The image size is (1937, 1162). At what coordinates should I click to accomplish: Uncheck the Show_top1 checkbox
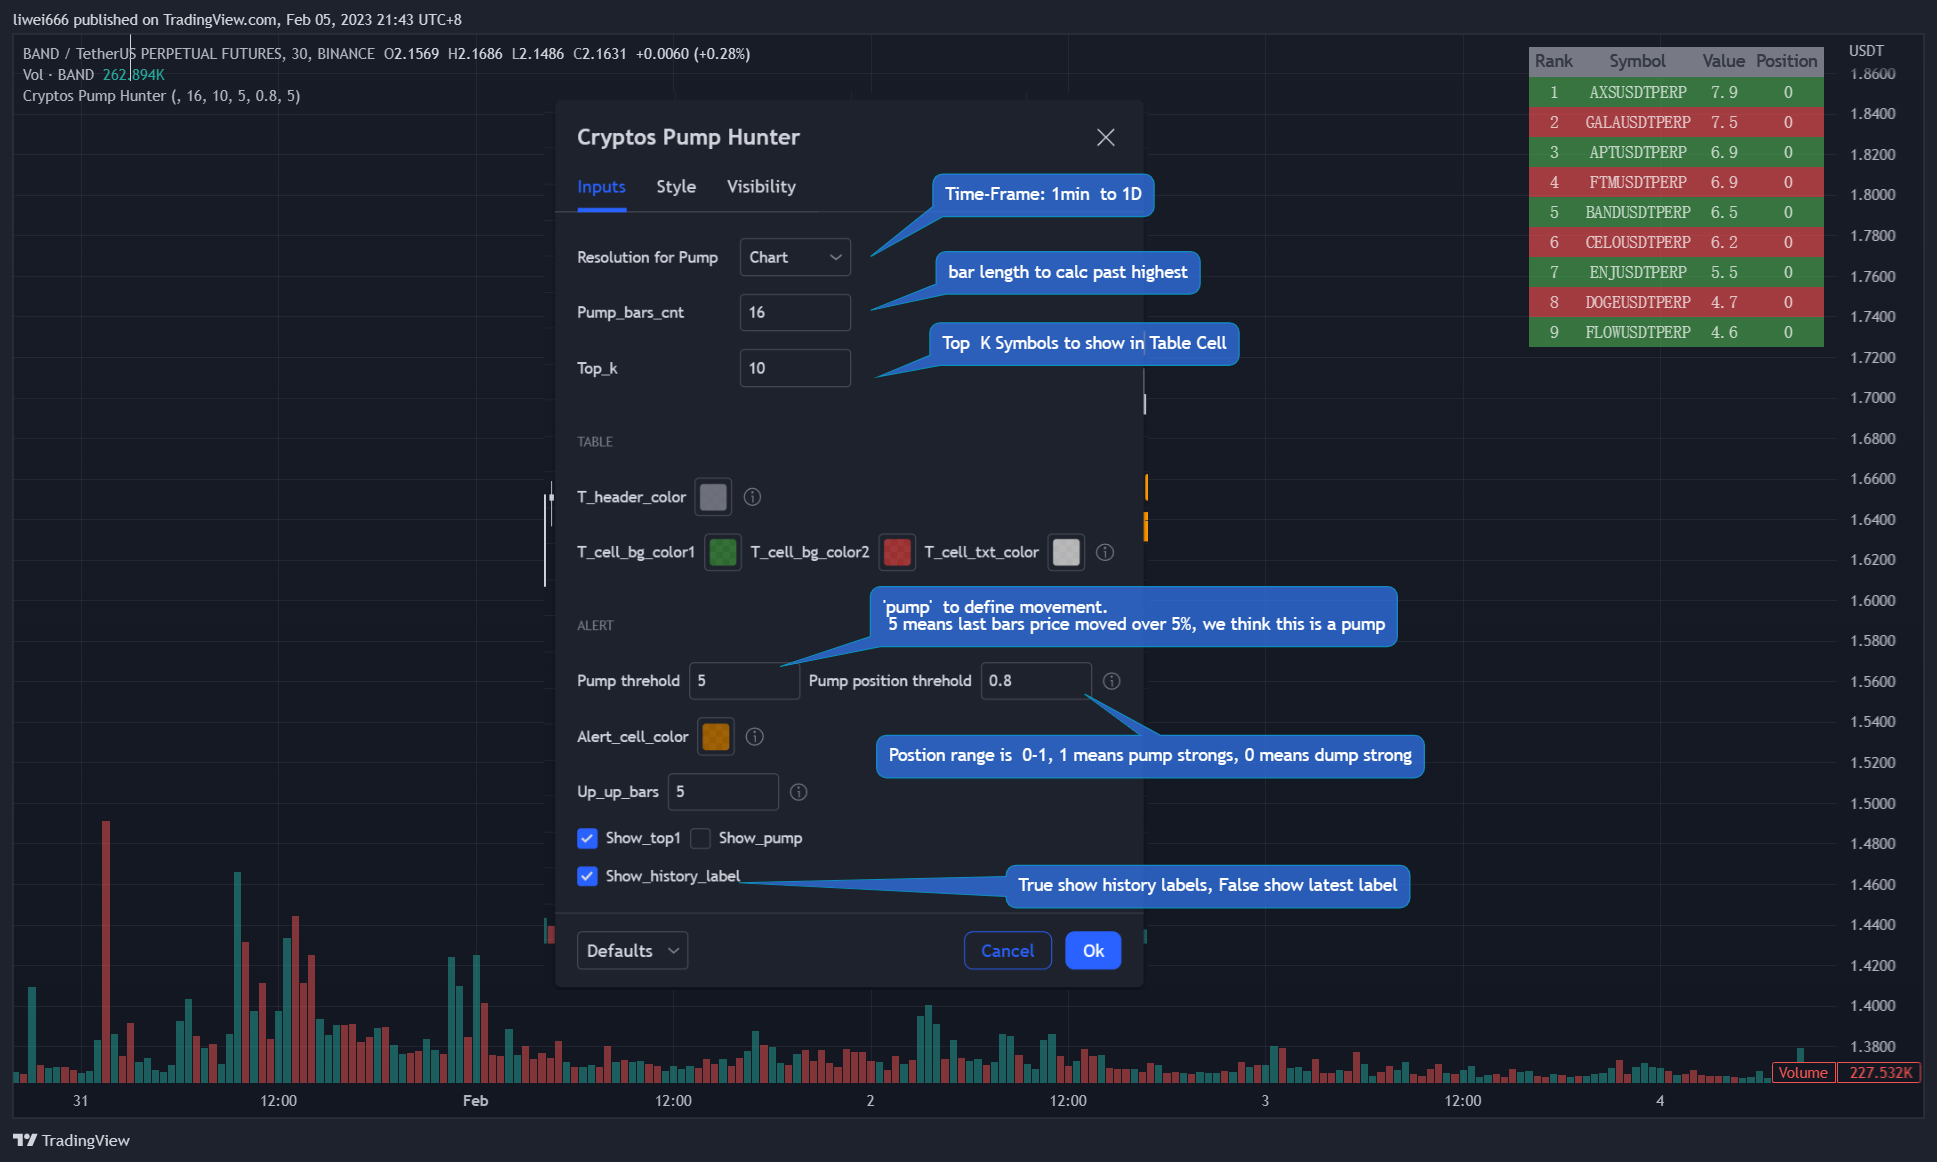click(x=587, y=838)
